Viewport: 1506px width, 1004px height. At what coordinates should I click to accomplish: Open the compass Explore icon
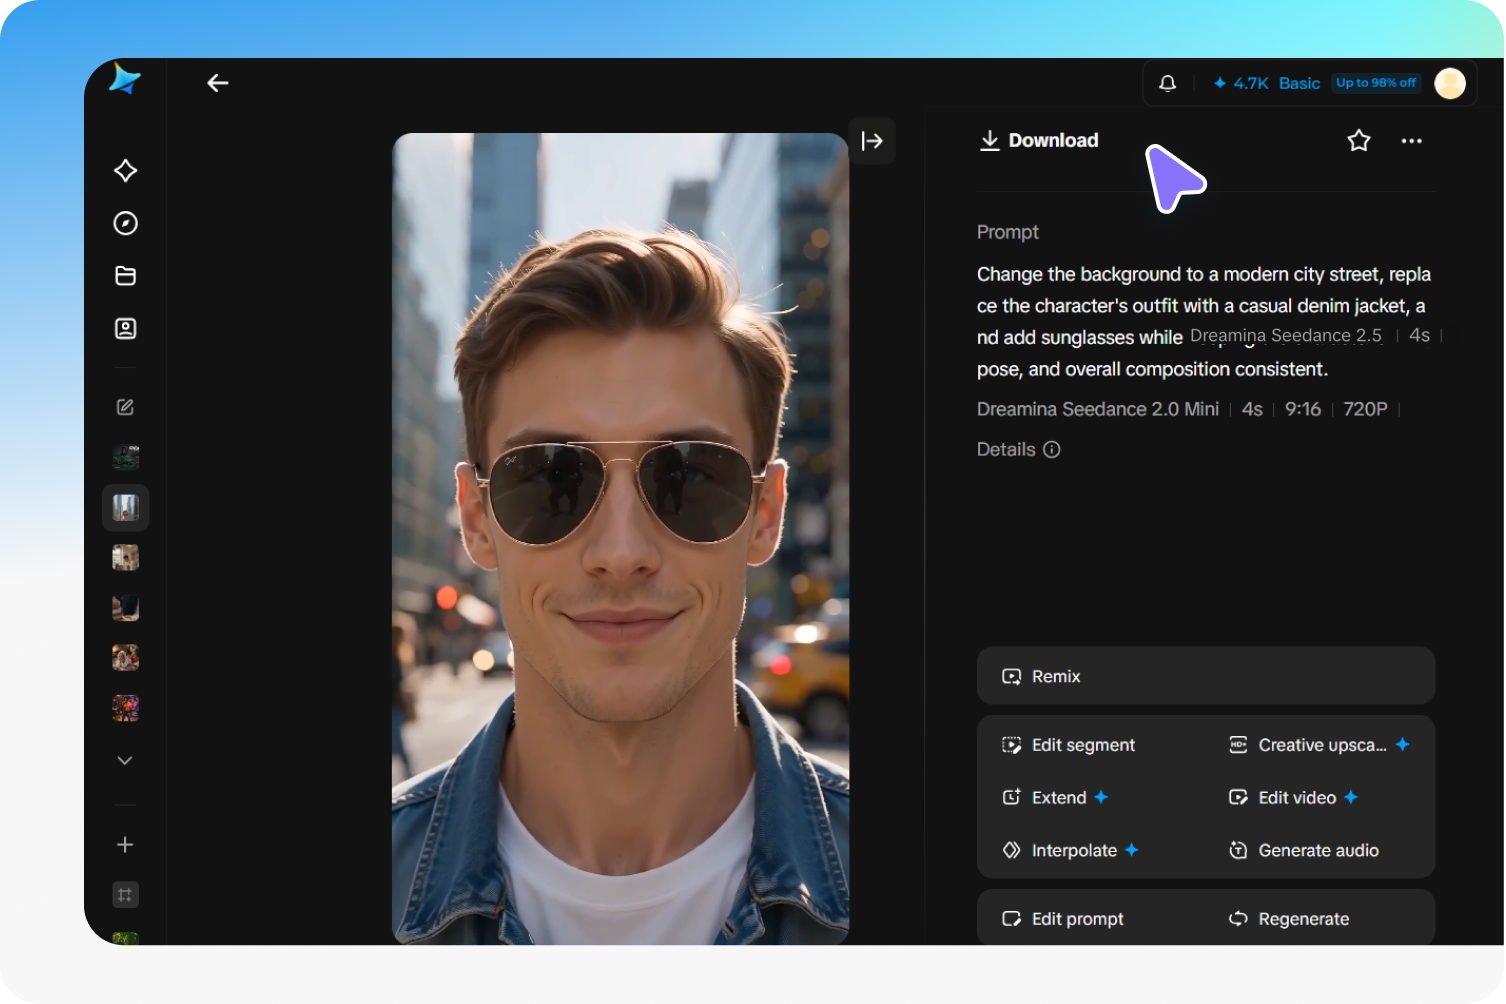click(125, 223)
